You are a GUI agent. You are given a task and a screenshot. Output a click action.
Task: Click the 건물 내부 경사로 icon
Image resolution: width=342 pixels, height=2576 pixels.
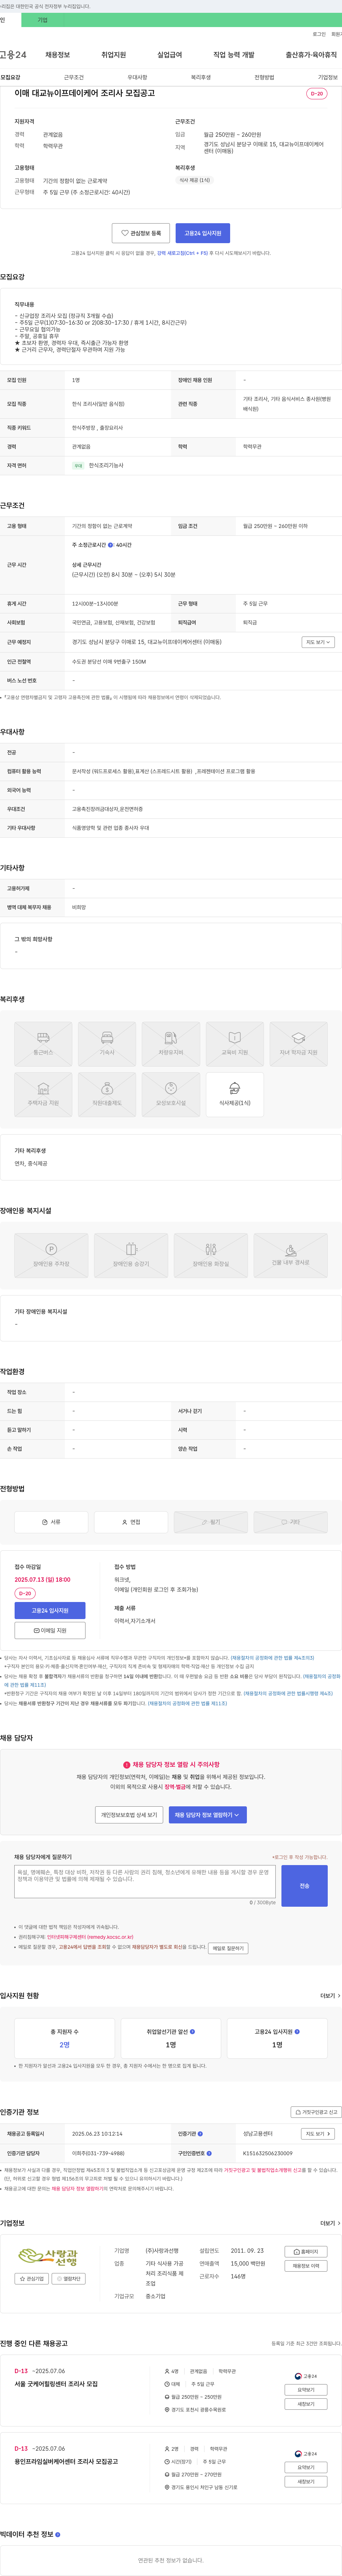click(x=291, y=1256)
